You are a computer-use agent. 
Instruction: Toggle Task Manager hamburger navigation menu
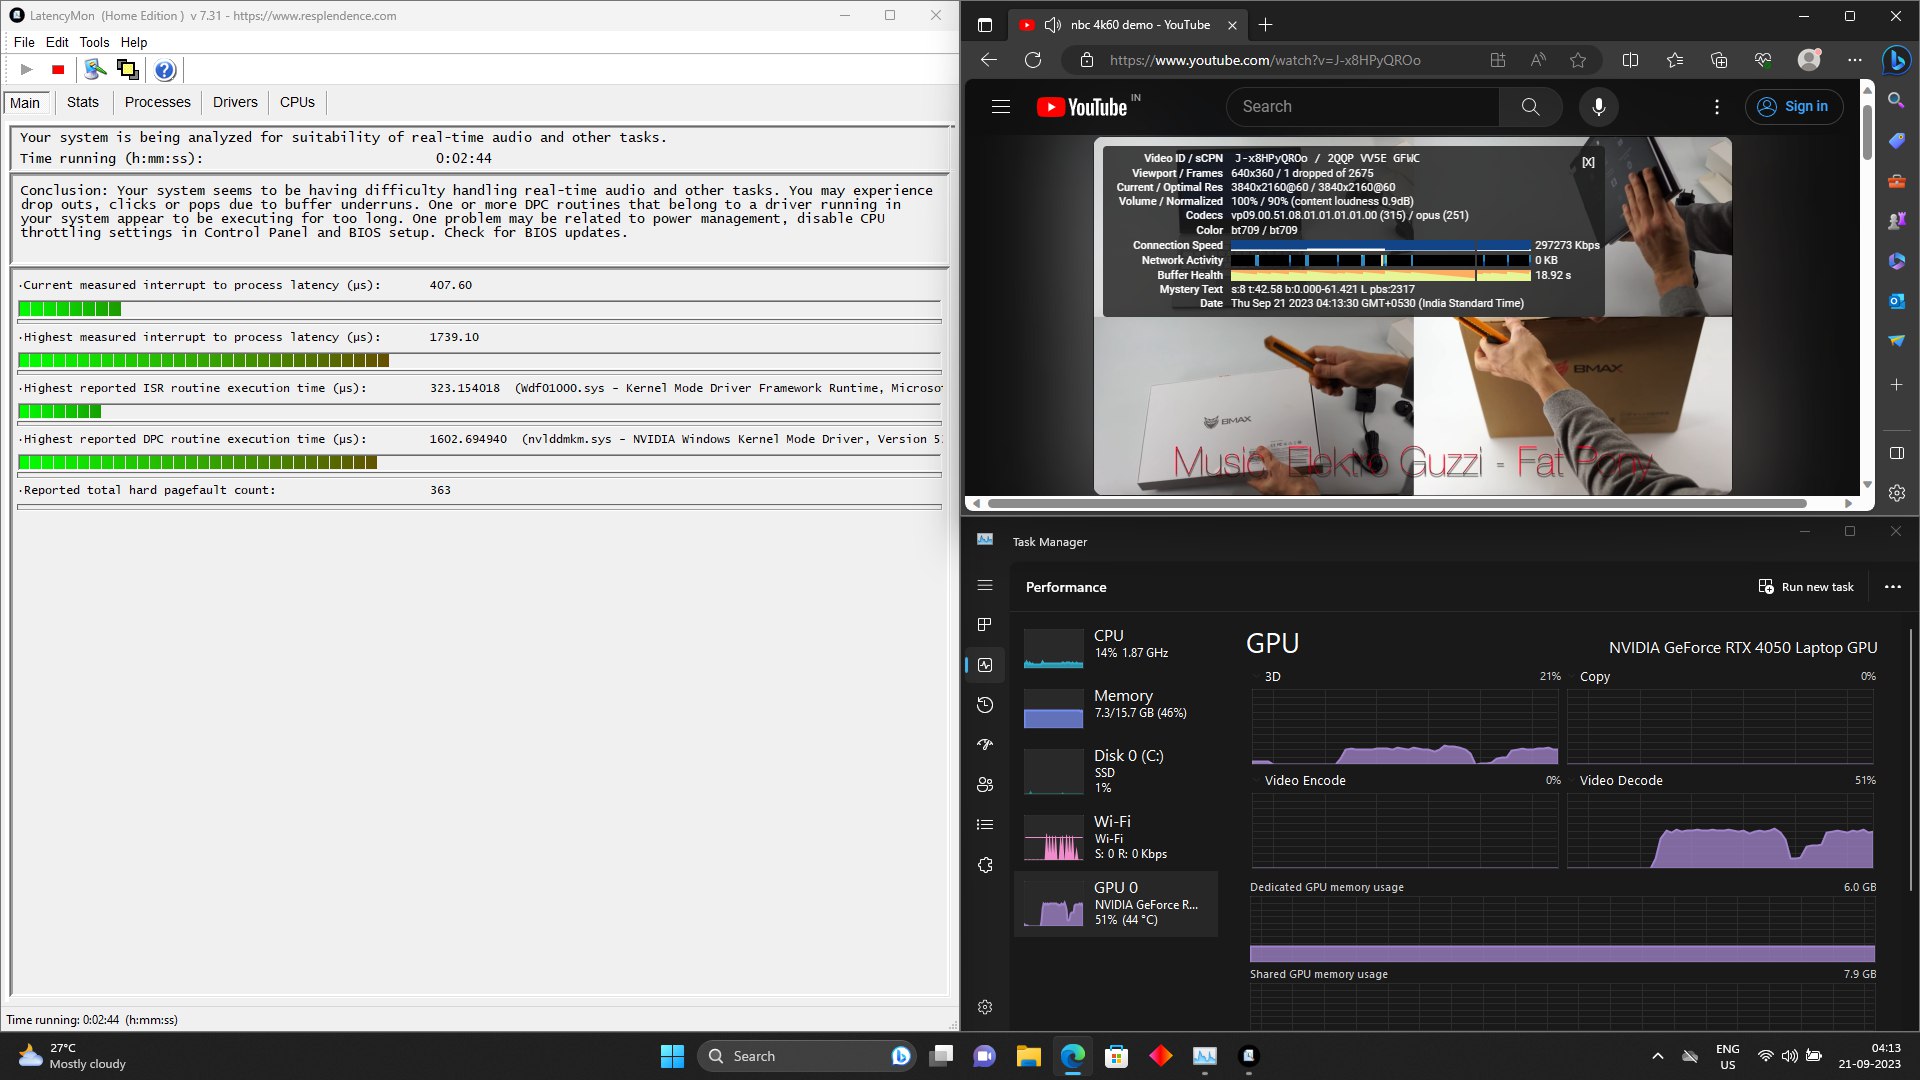(985, 585)
